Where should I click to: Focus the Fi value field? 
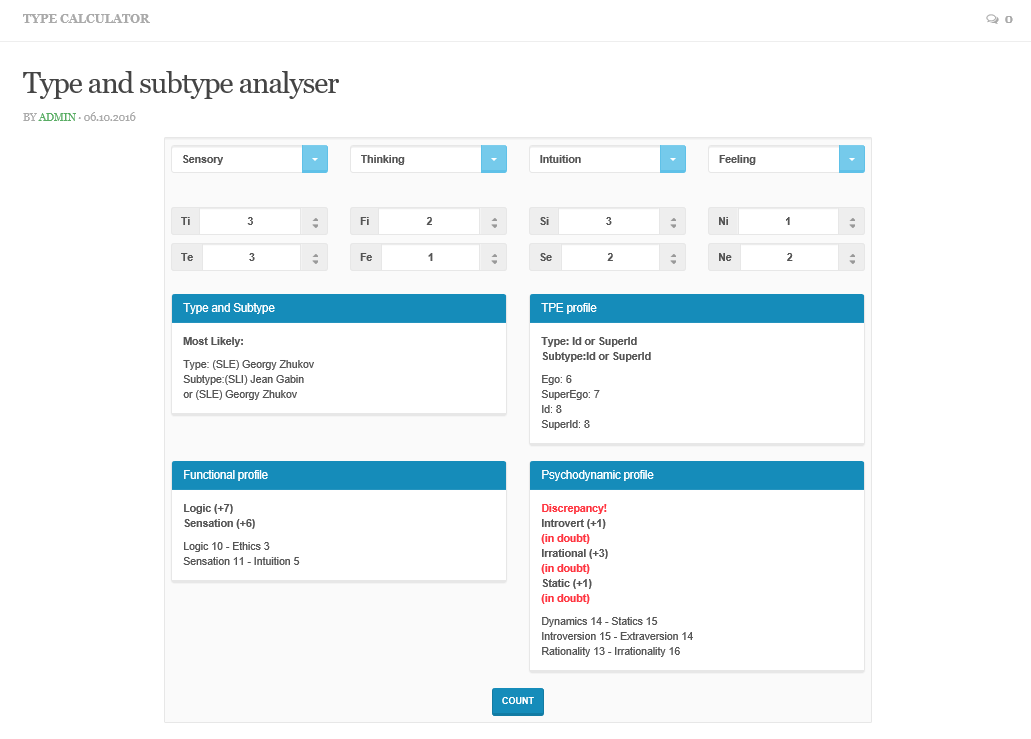(429, 222)
